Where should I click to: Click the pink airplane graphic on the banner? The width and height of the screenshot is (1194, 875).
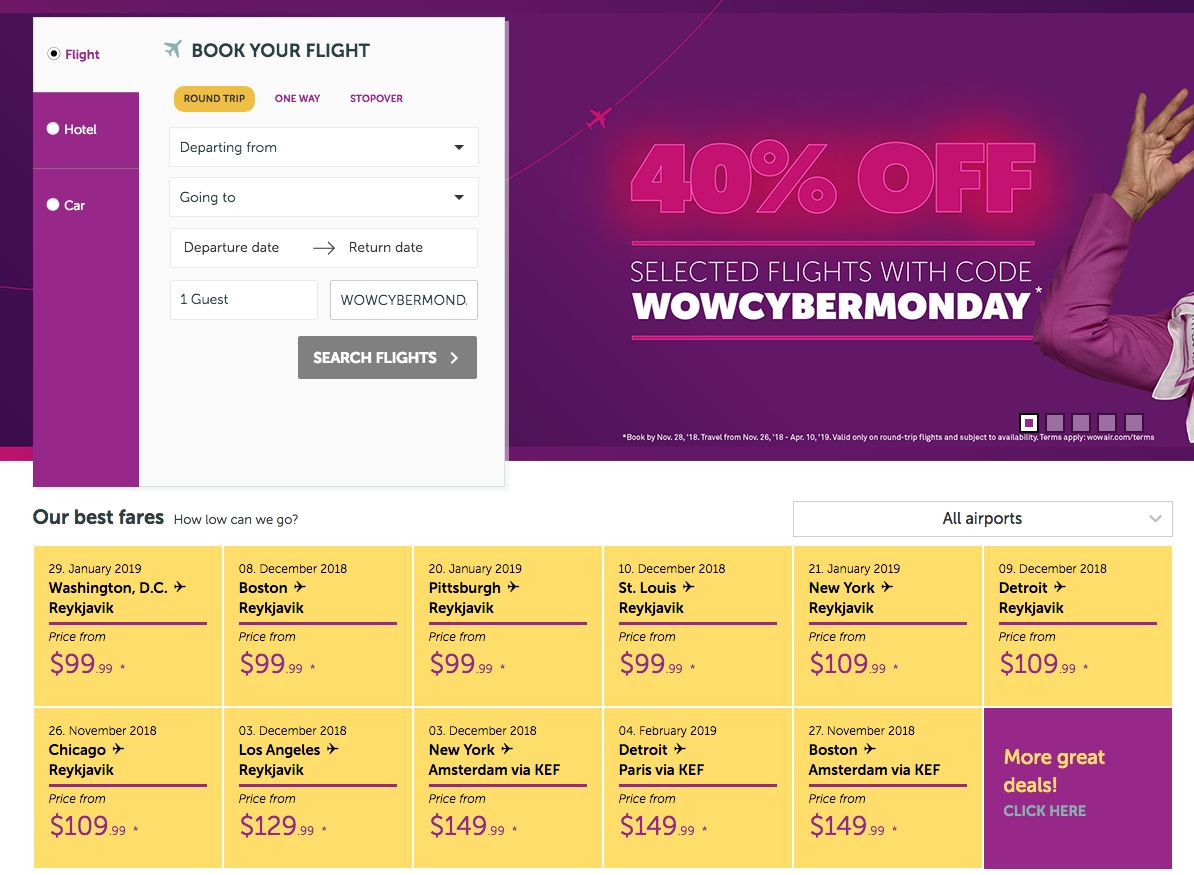point(599,118)
